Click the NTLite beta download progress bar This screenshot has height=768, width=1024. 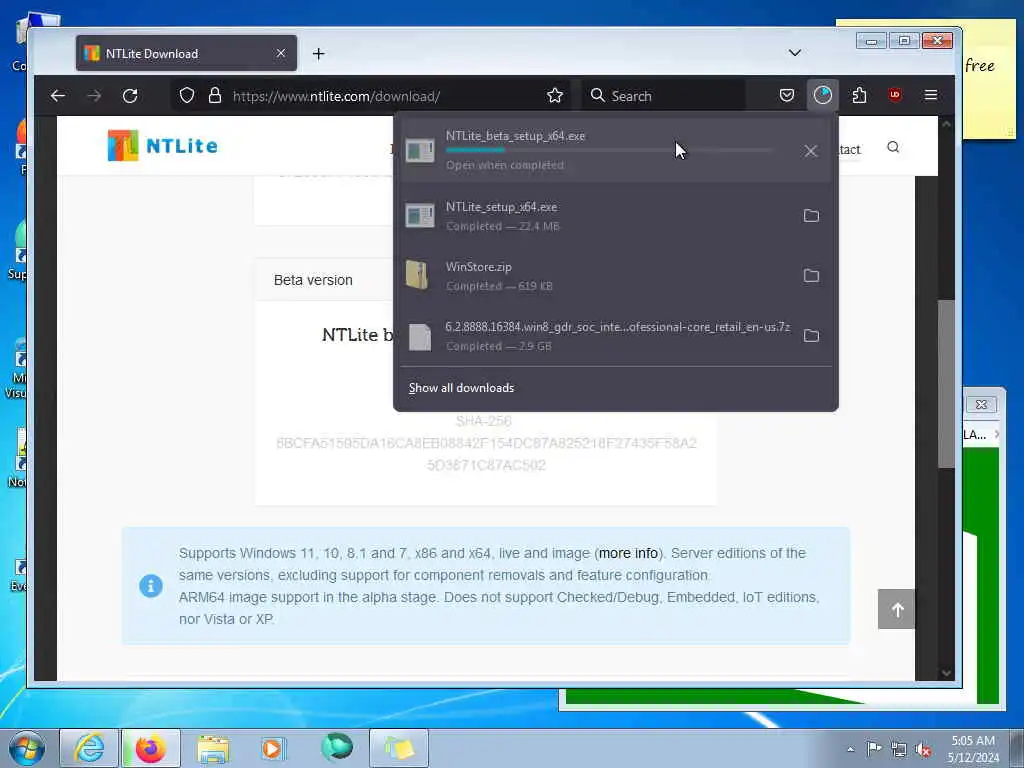pyautogui.click(x=609, y=150)
